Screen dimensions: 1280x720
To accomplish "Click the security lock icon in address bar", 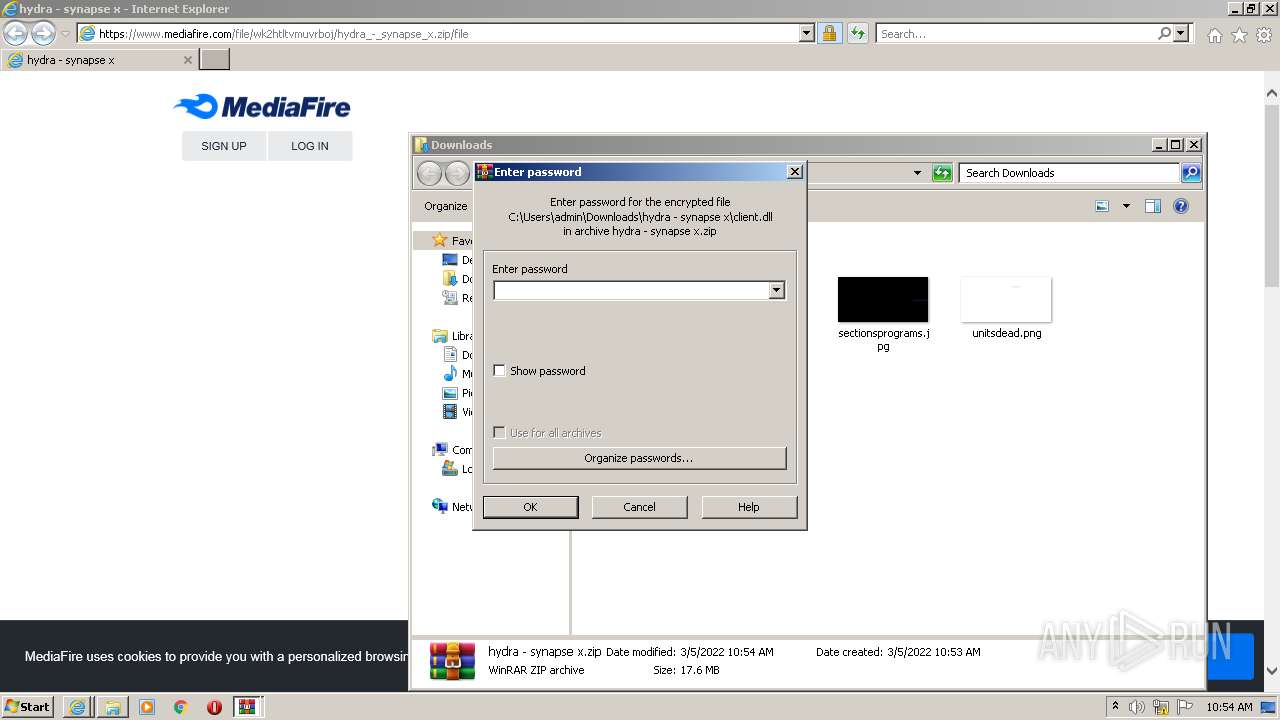I will tap(829, 33).
